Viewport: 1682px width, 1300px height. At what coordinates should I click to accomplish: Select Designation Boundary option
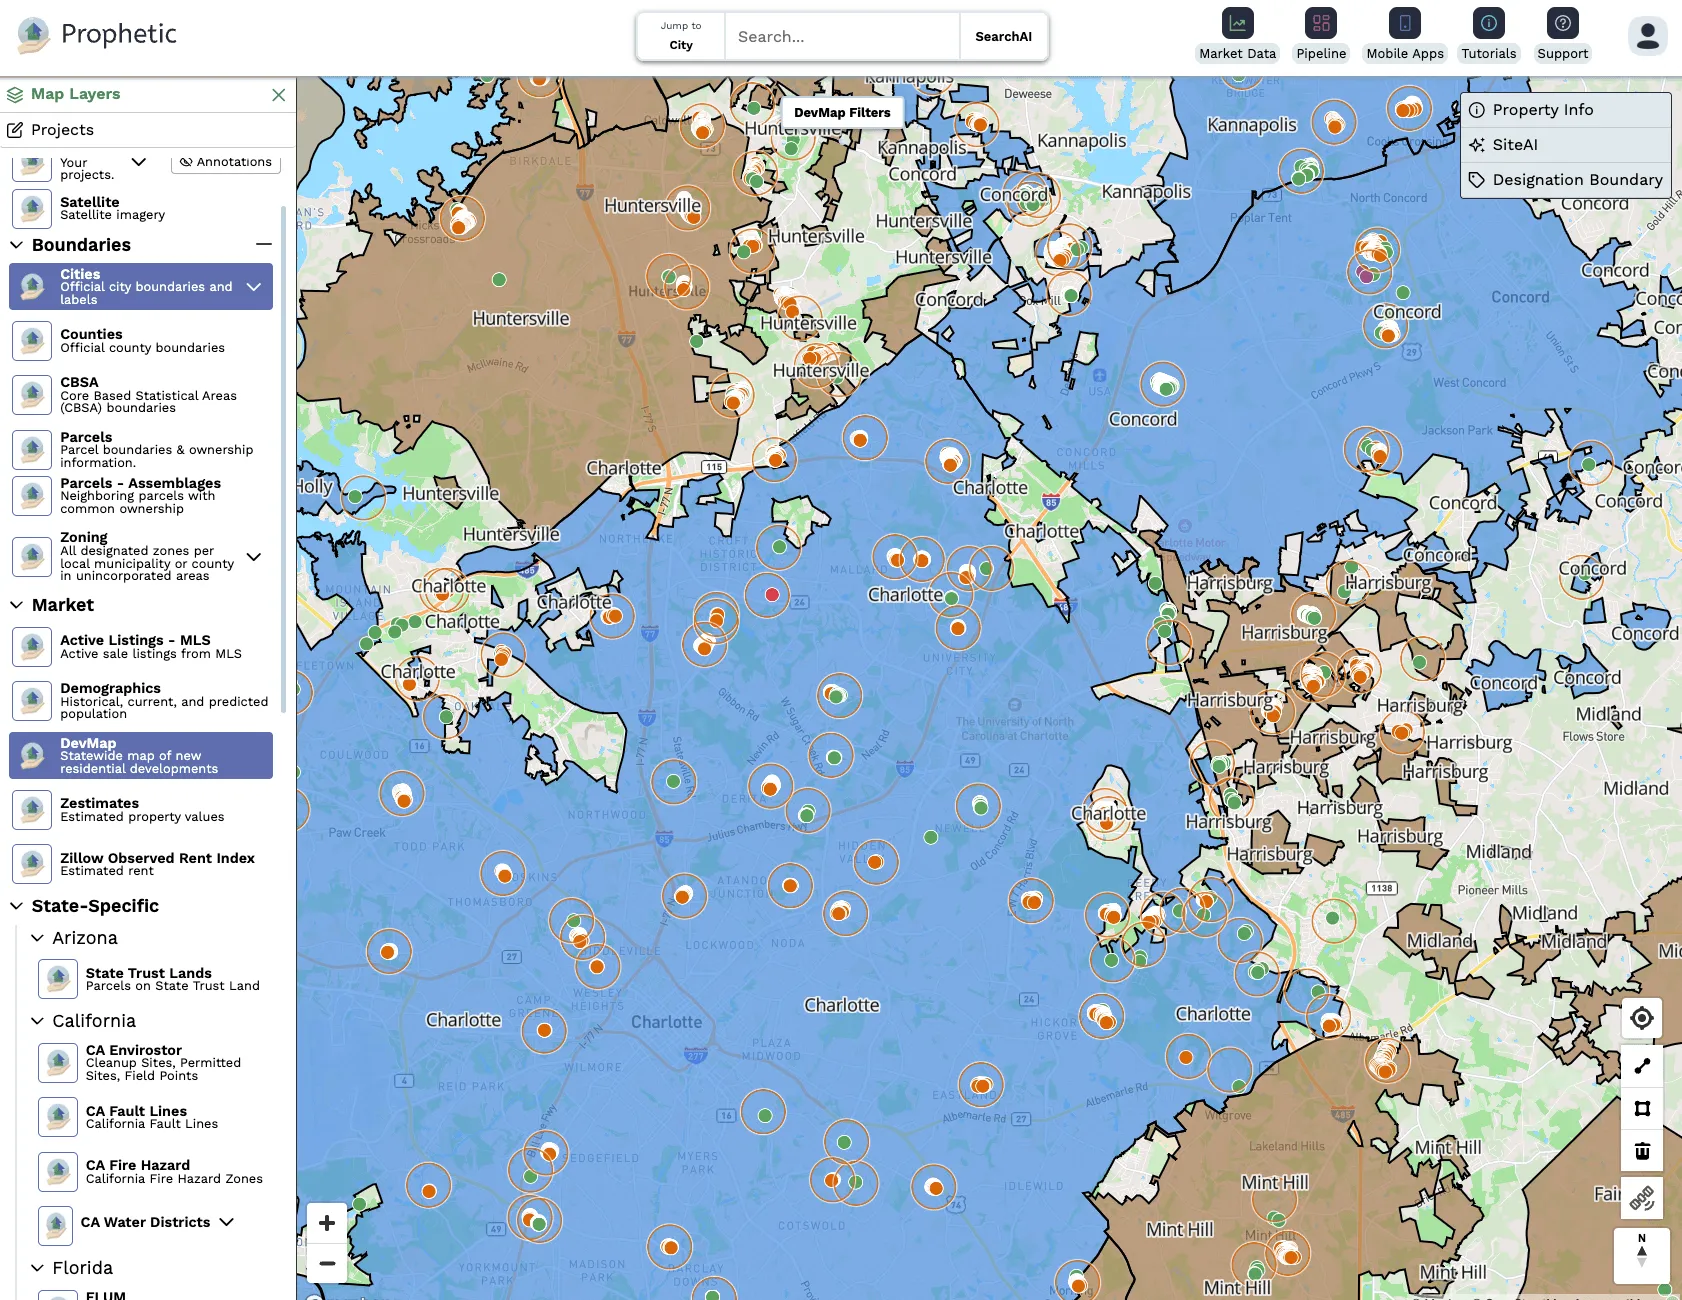[1566, 180]
